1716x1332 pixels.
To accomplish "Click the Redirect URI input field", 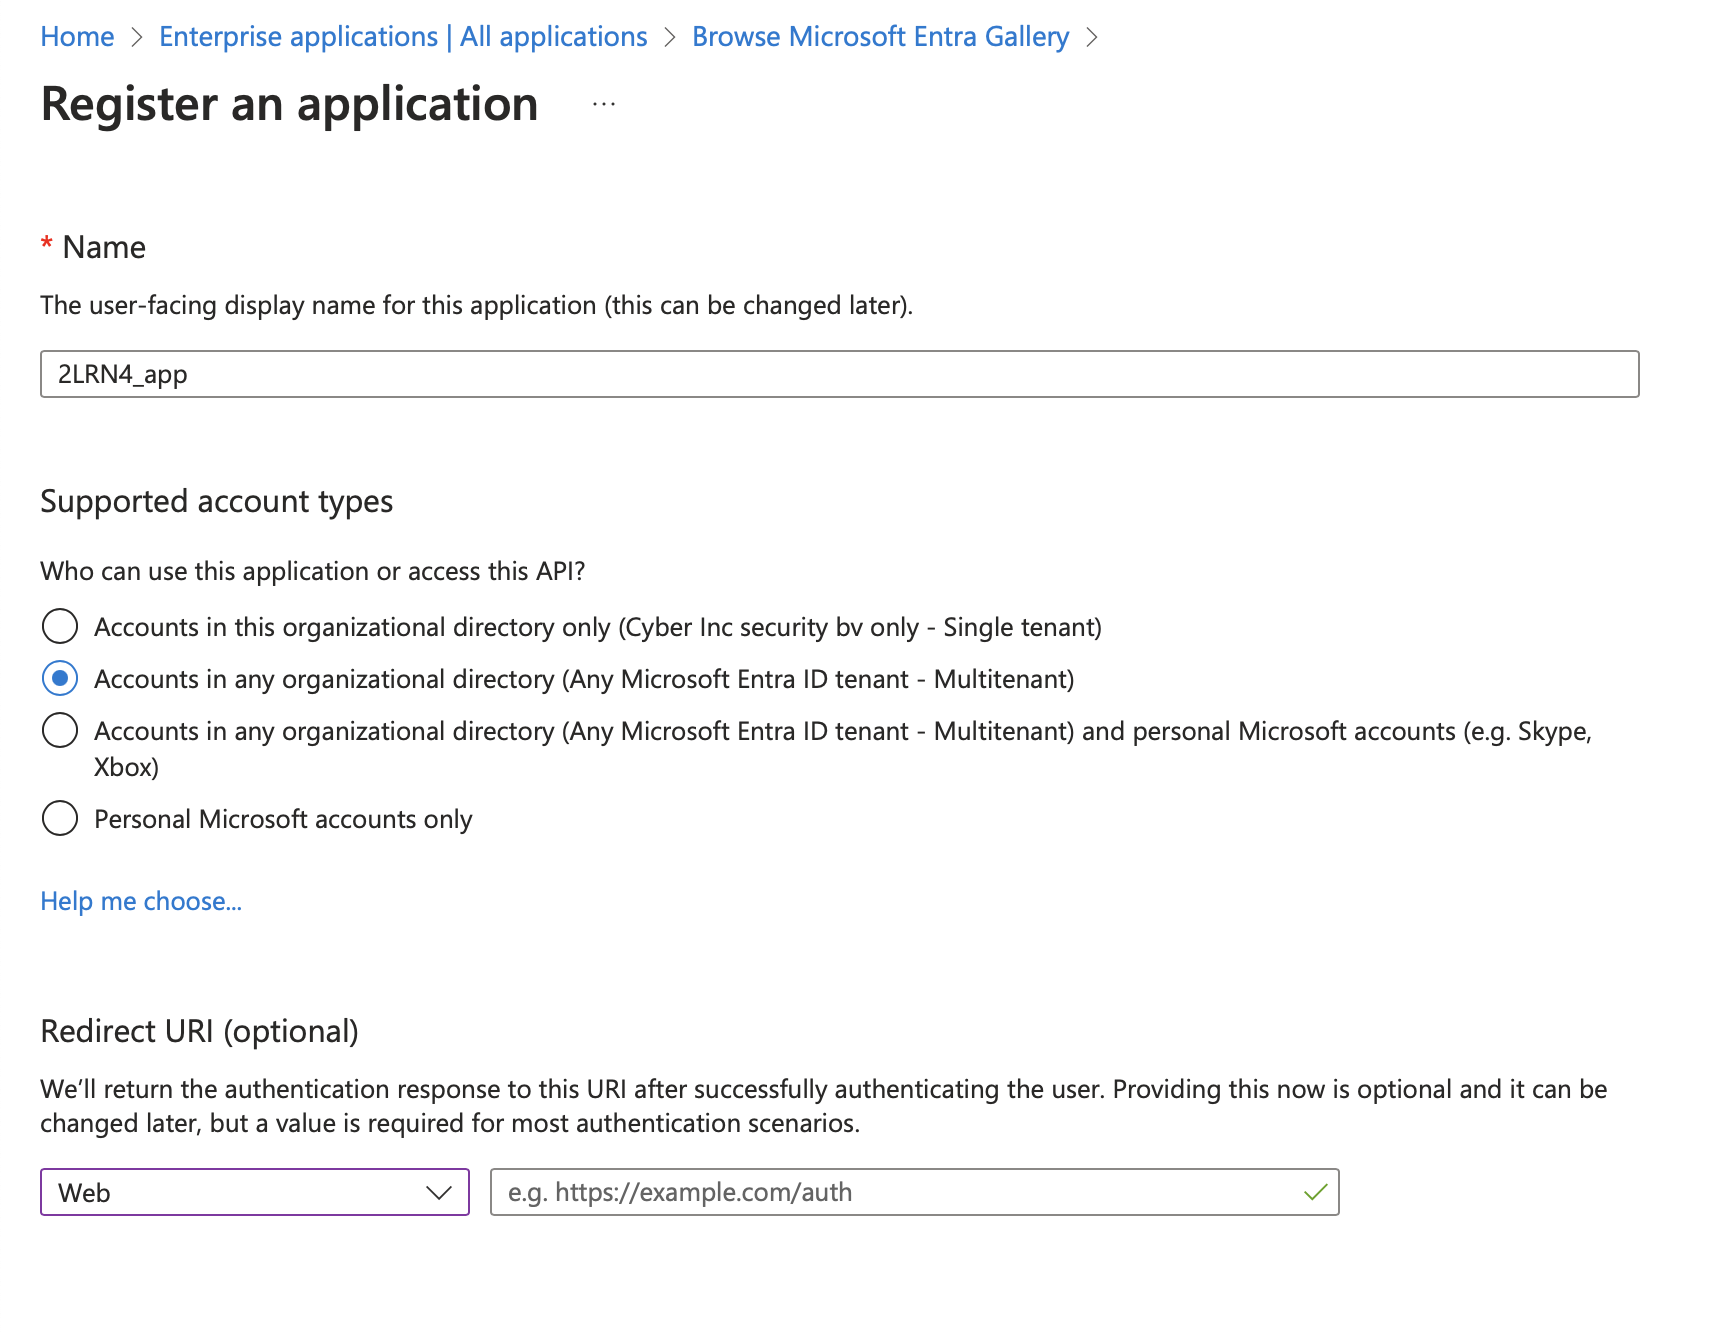I will 914,1192.
